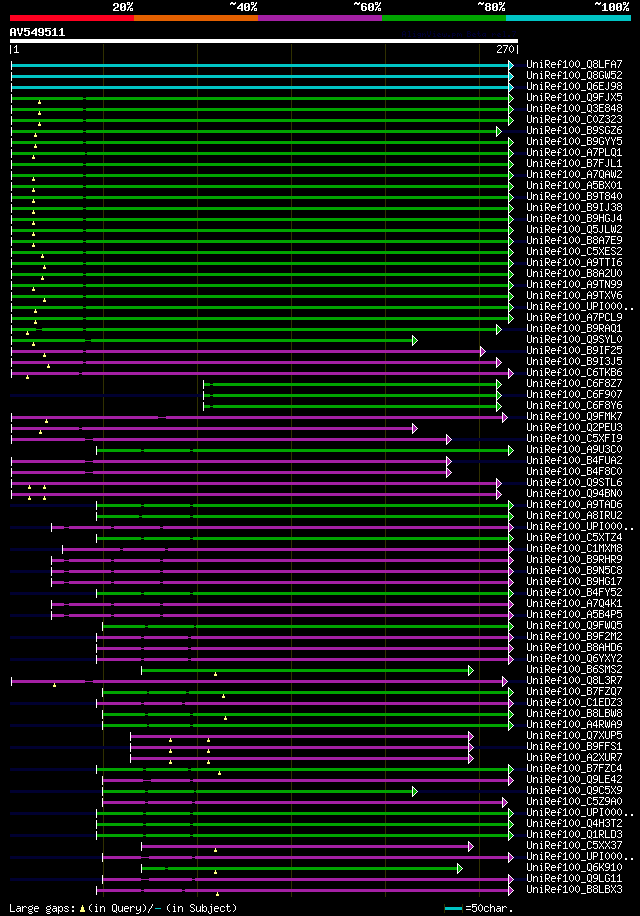Open hit UniRef100_Q8LFA7
This screenshot has width=640, height=916.
tap(574, 64)
